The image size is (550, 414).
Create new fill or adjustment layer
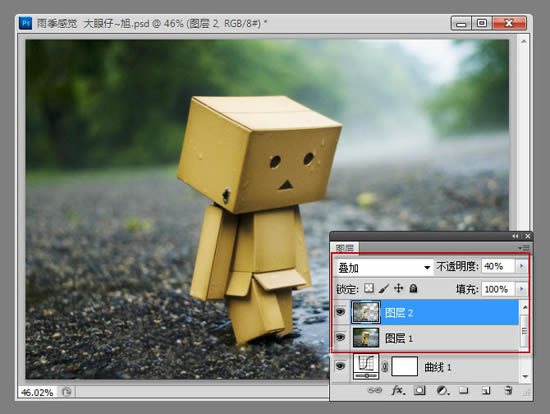pyautogui.click(x=443, y=390)
